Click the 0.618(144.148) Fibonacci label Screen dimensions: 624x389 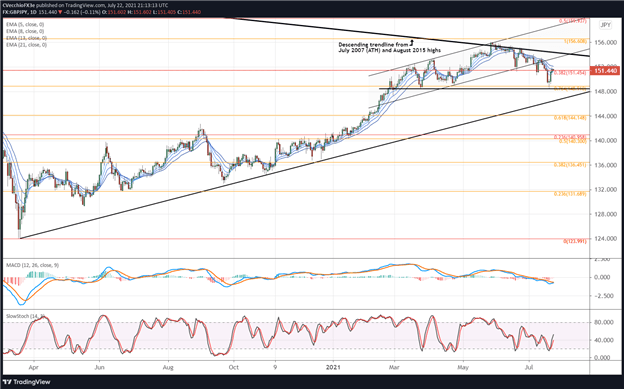(x=570, y=118)
